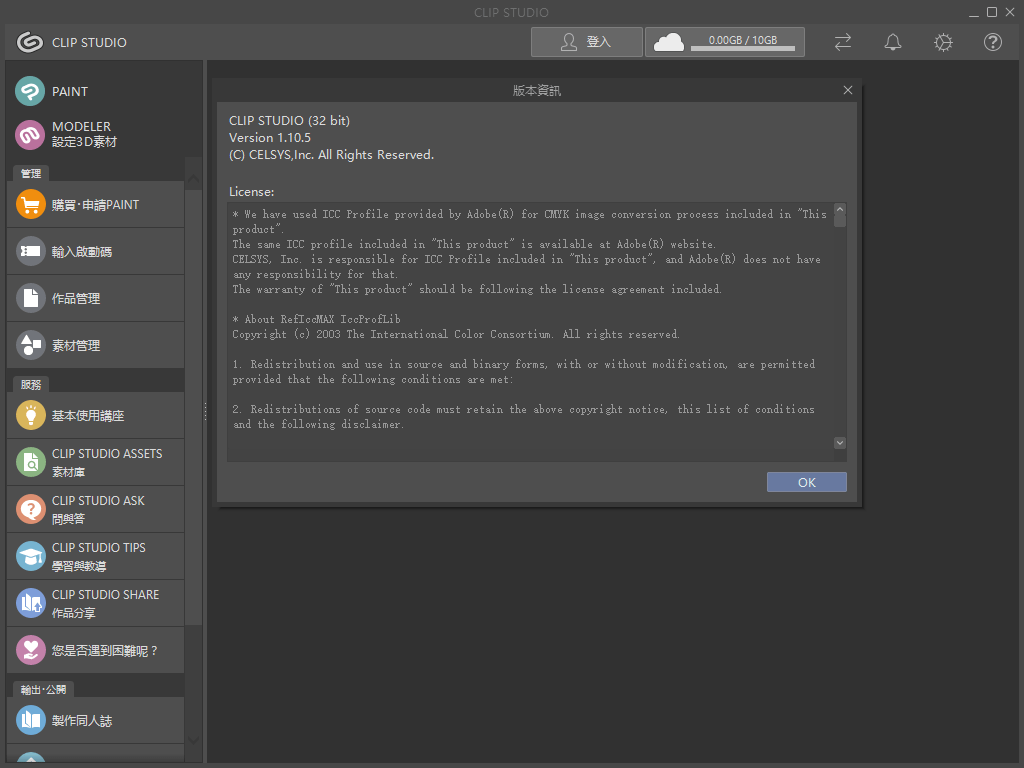Open the notifications bell
Image resolution: width=1024 pixels, height=768 pixels.
pyautogui.click(x=893, y=42)
